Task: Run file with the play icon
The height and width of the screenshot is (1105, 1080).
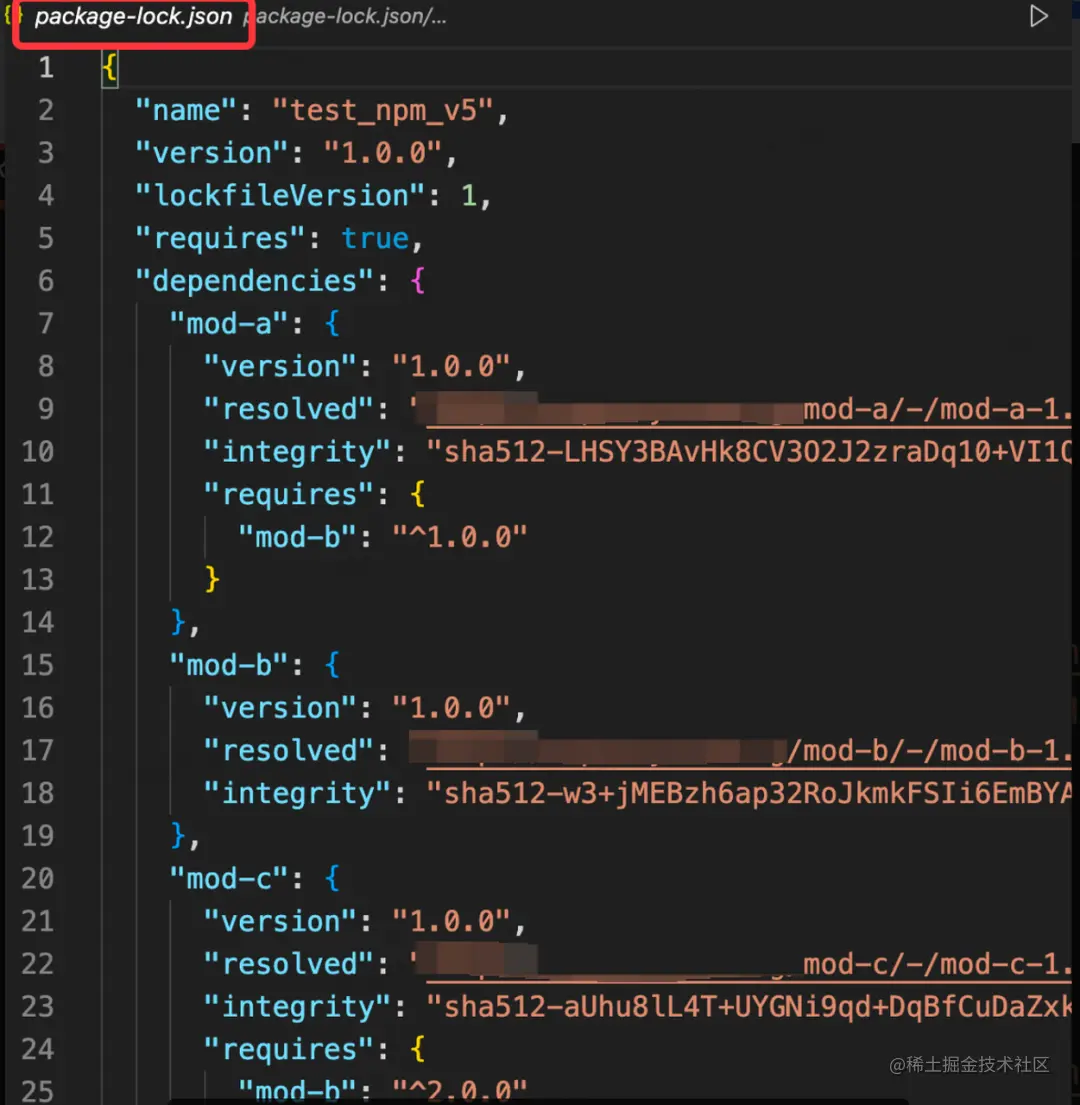Action: (1038, 16)
